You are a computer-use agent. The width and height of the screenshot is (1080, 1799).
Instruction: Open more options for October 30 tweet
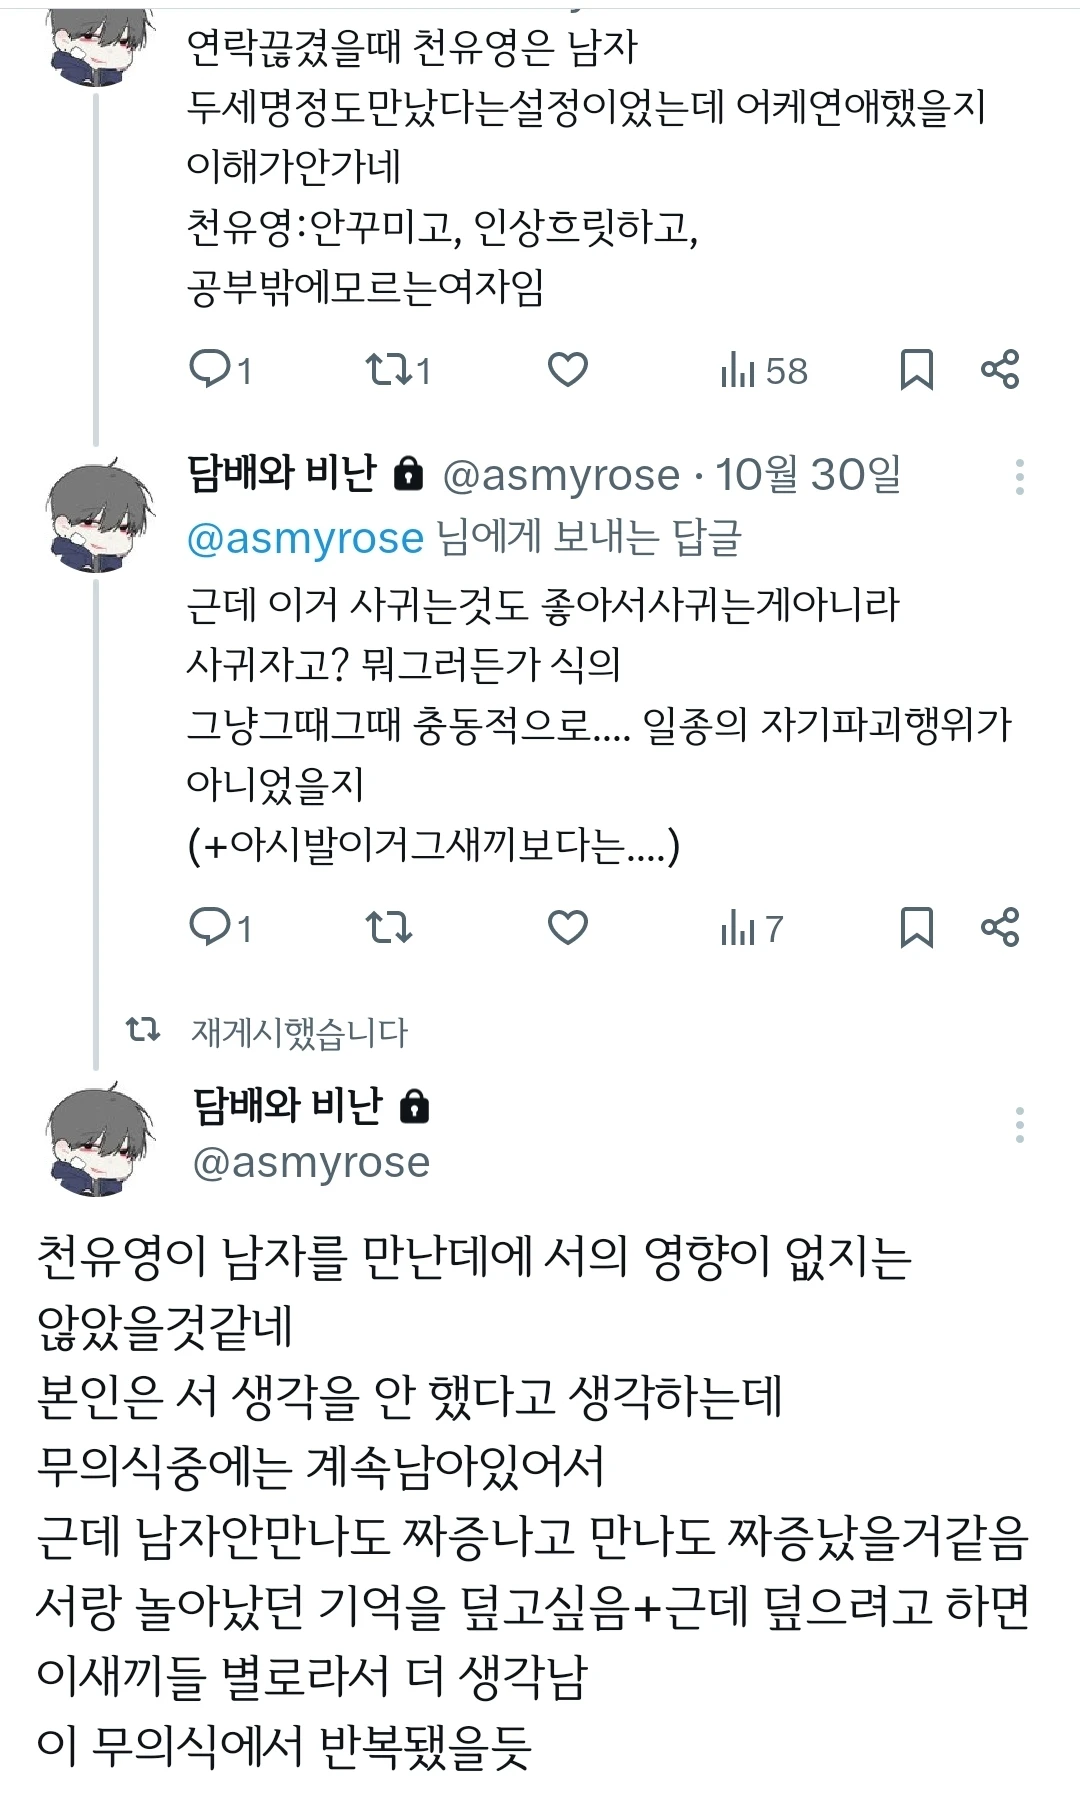click(1019, 477)
